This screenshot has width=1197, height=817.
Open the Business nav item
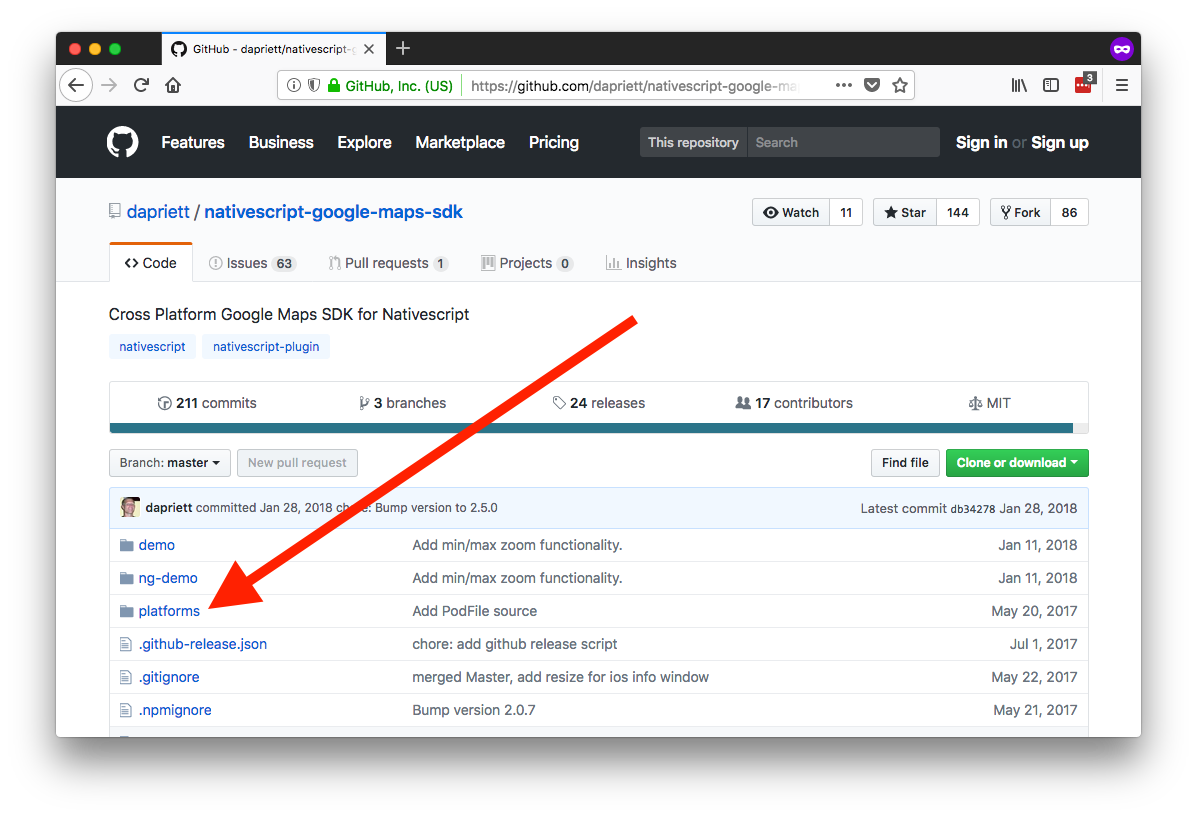[281, 142]
